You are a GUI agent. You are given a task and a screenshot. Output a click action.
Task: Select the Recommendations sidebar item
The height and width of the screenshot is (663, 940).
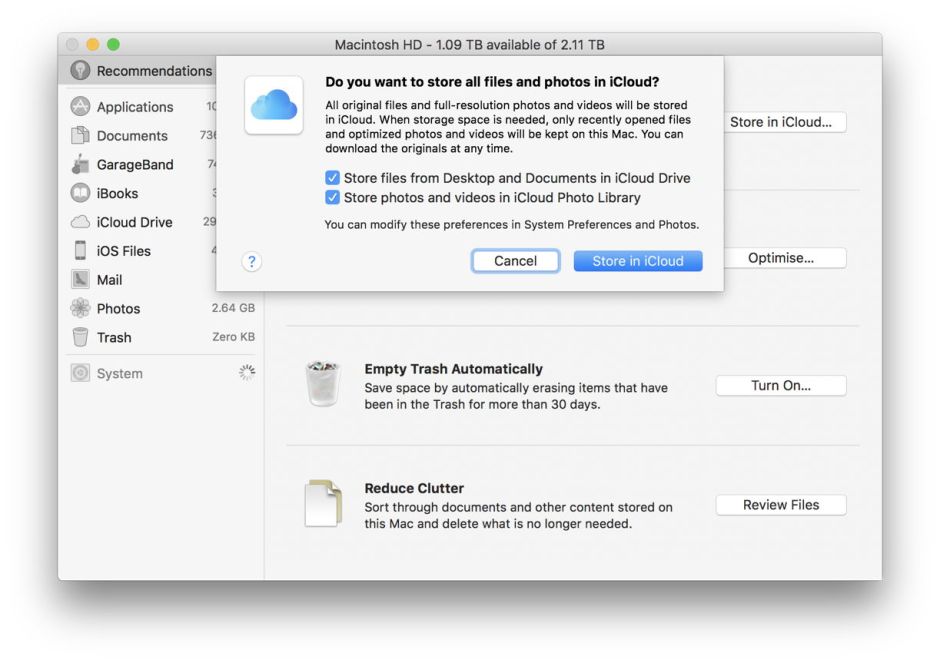(x=141, y=71)
